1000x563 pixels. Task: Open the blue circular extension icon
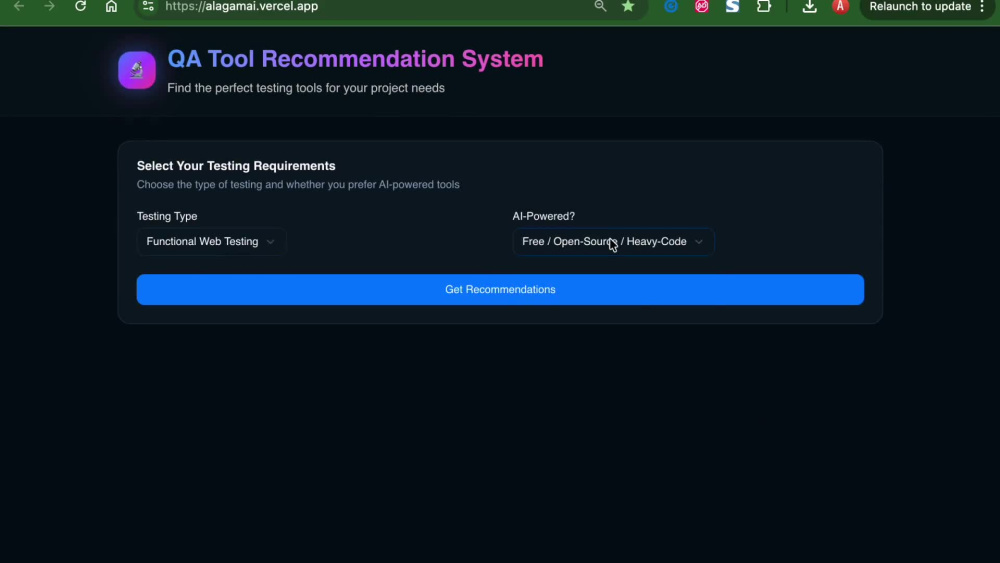671,6
